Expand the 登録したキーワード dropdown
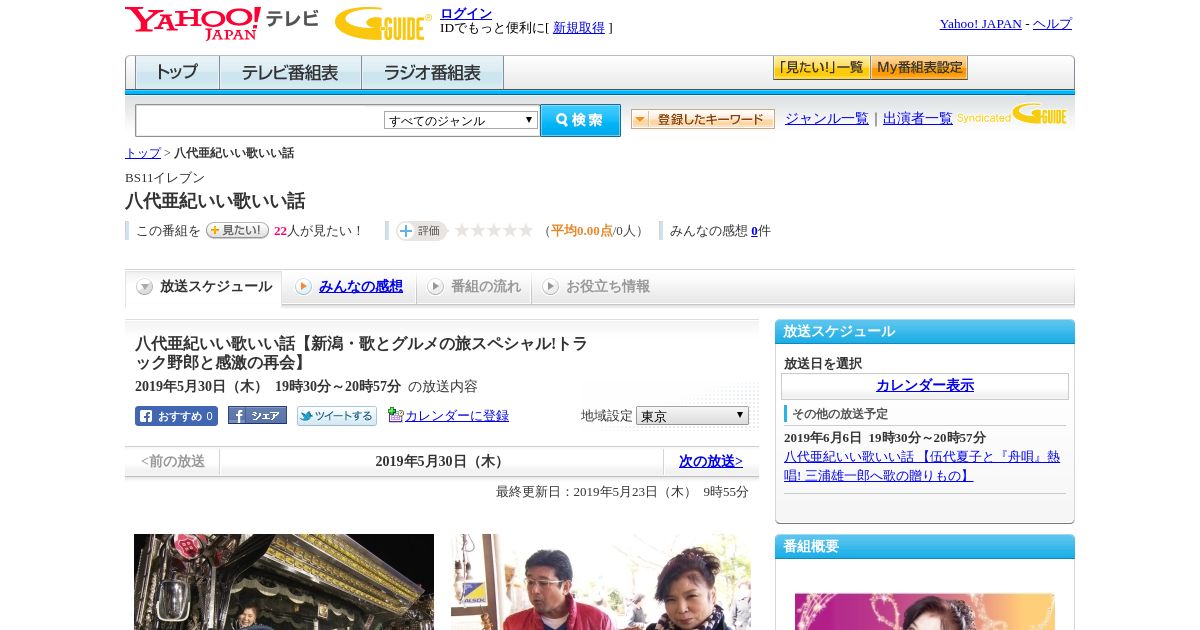1200x630 pixels. click(703, 119)
